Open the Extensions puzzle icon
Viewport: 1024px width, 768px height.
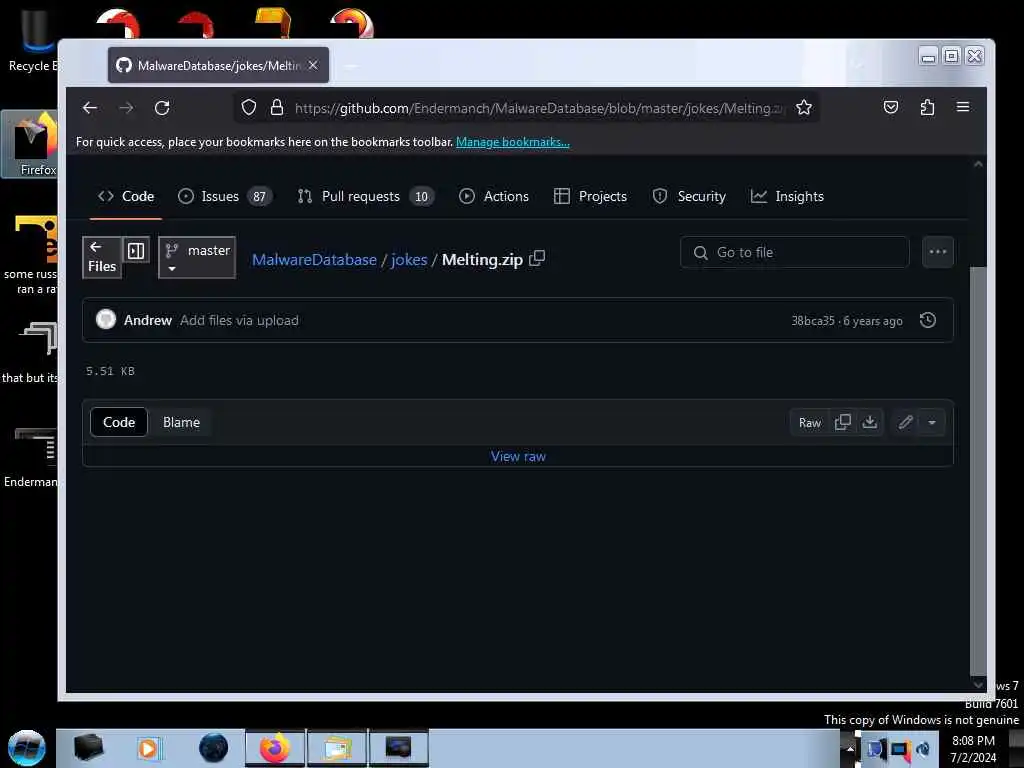tap(927, 108)
